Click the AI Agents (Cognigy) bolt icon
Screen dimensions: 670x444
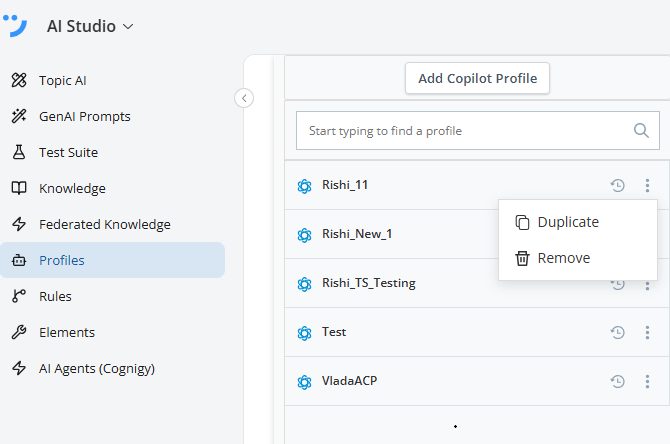pos(19,368)
